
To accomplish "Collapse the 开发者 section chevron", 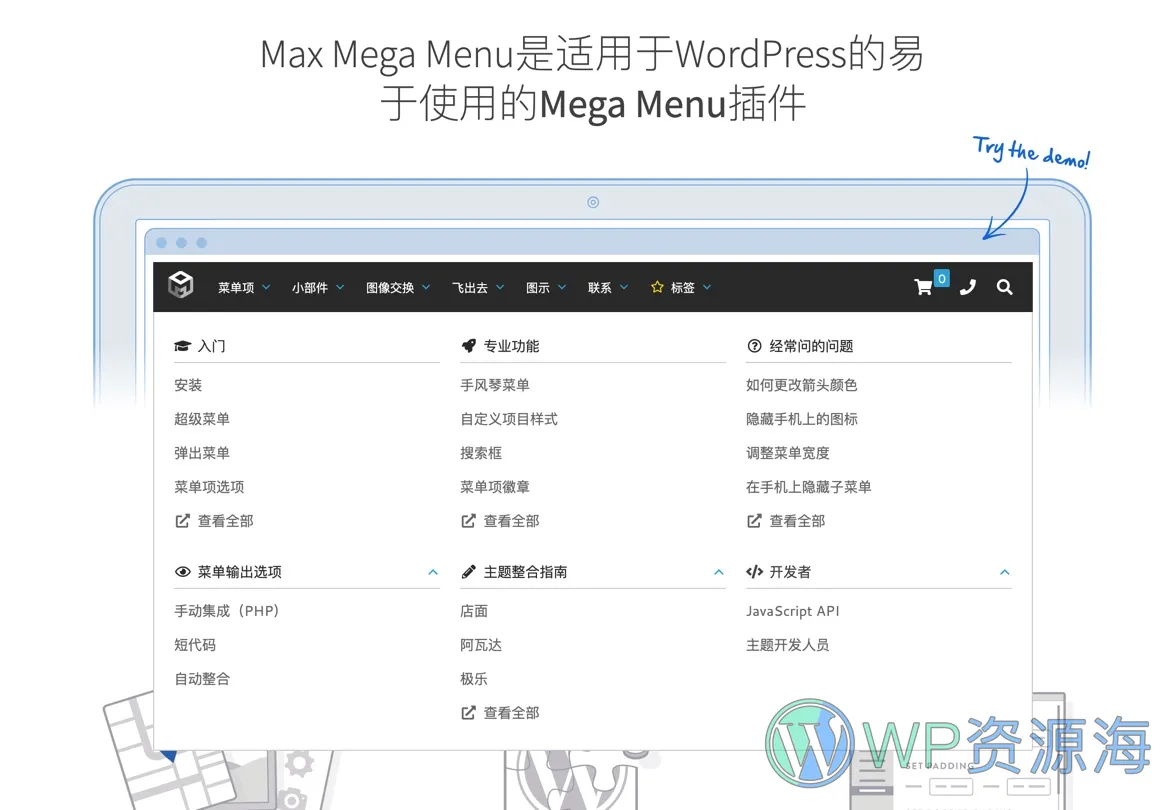I will click(x=1004, y=572).
